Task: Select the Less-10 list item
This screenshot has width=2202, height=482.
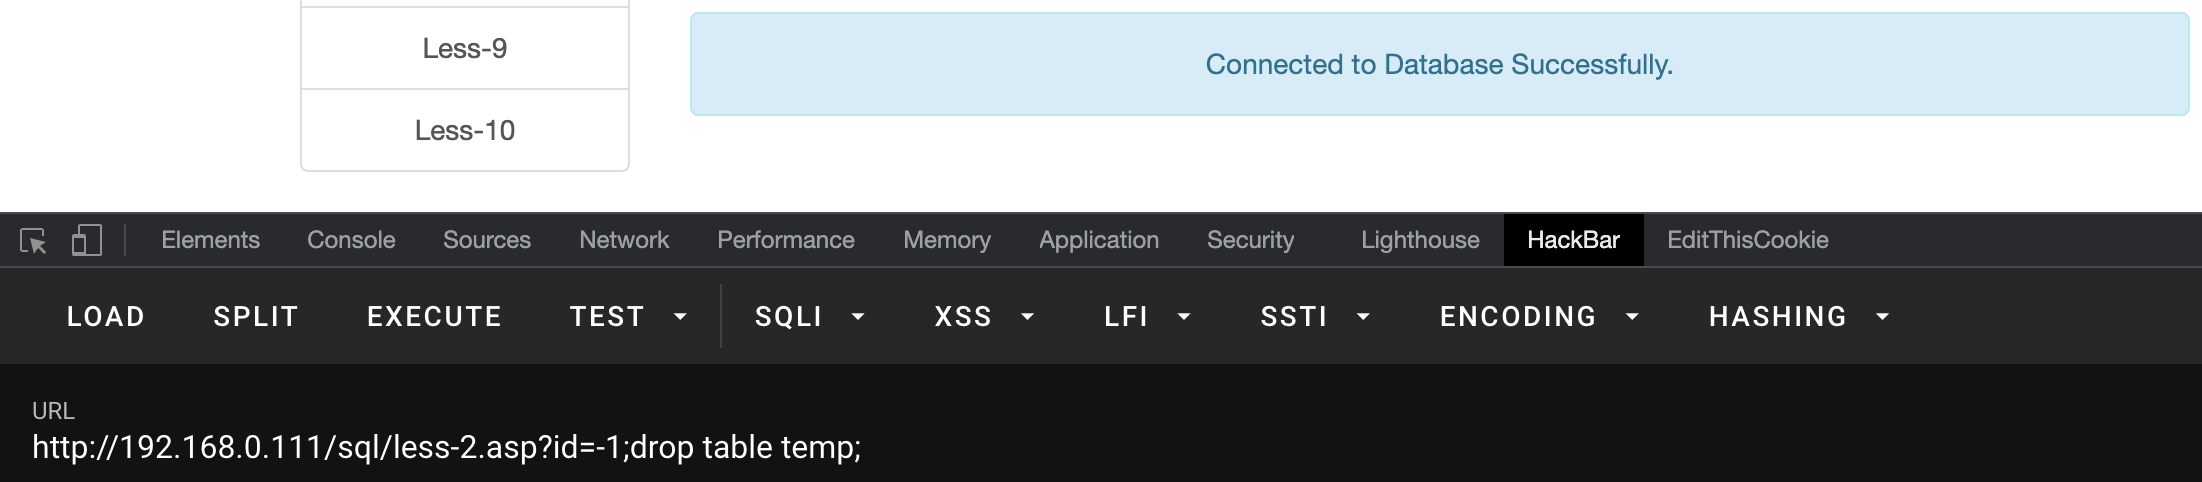Action: [x=465, y=130]
